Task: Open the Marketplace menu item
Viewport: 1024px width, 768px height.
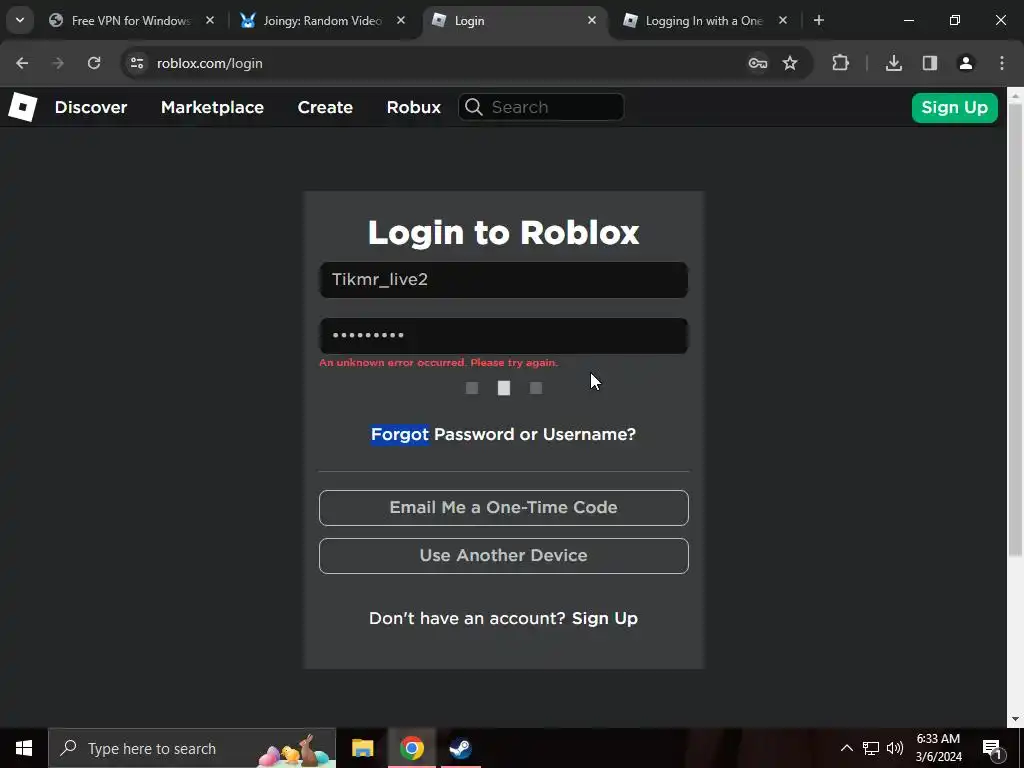Action: click(212, 107)
